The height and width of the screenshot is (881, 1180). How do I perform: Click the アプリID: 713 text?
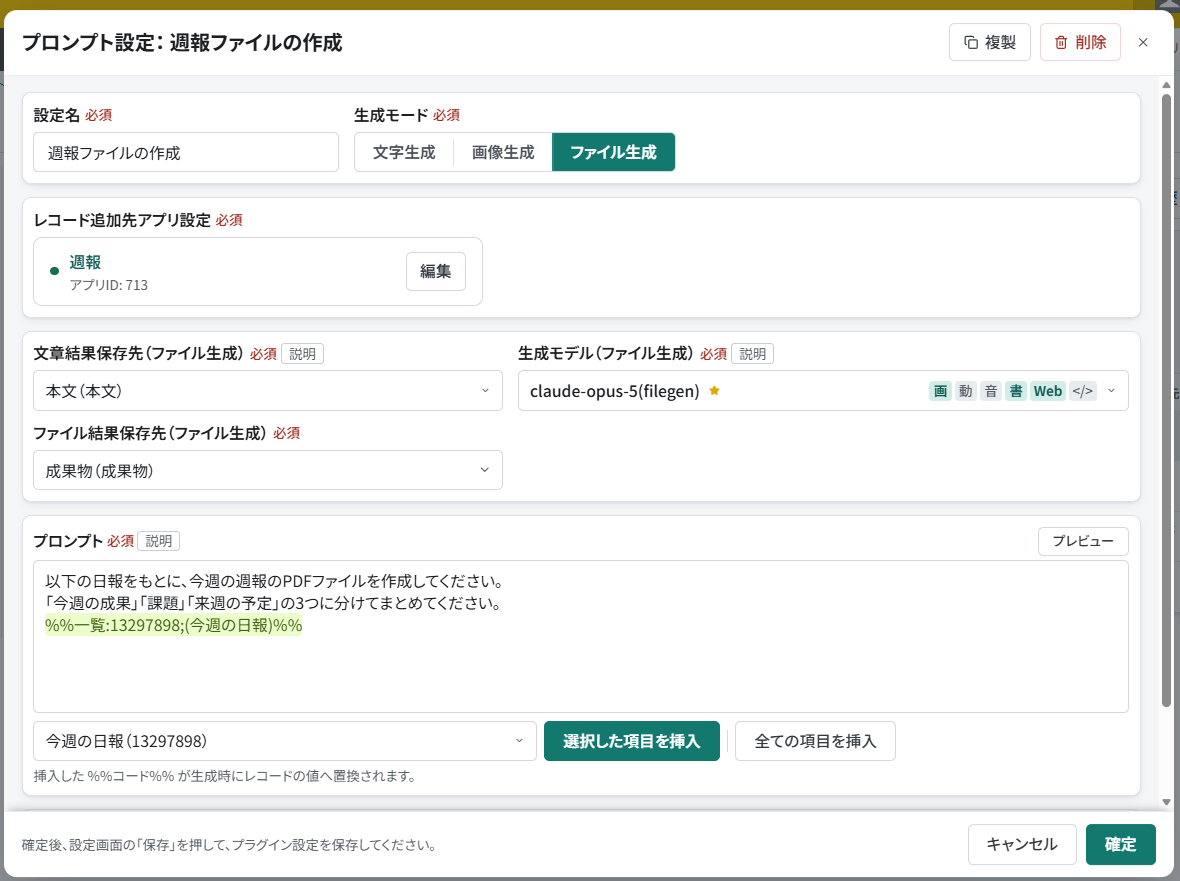tap(108, 285)
